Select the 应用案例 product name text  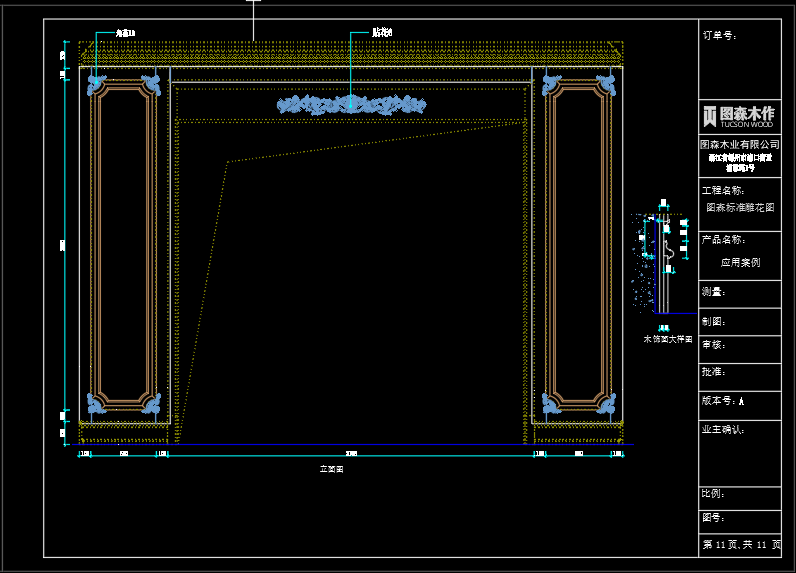click(740, 262)
